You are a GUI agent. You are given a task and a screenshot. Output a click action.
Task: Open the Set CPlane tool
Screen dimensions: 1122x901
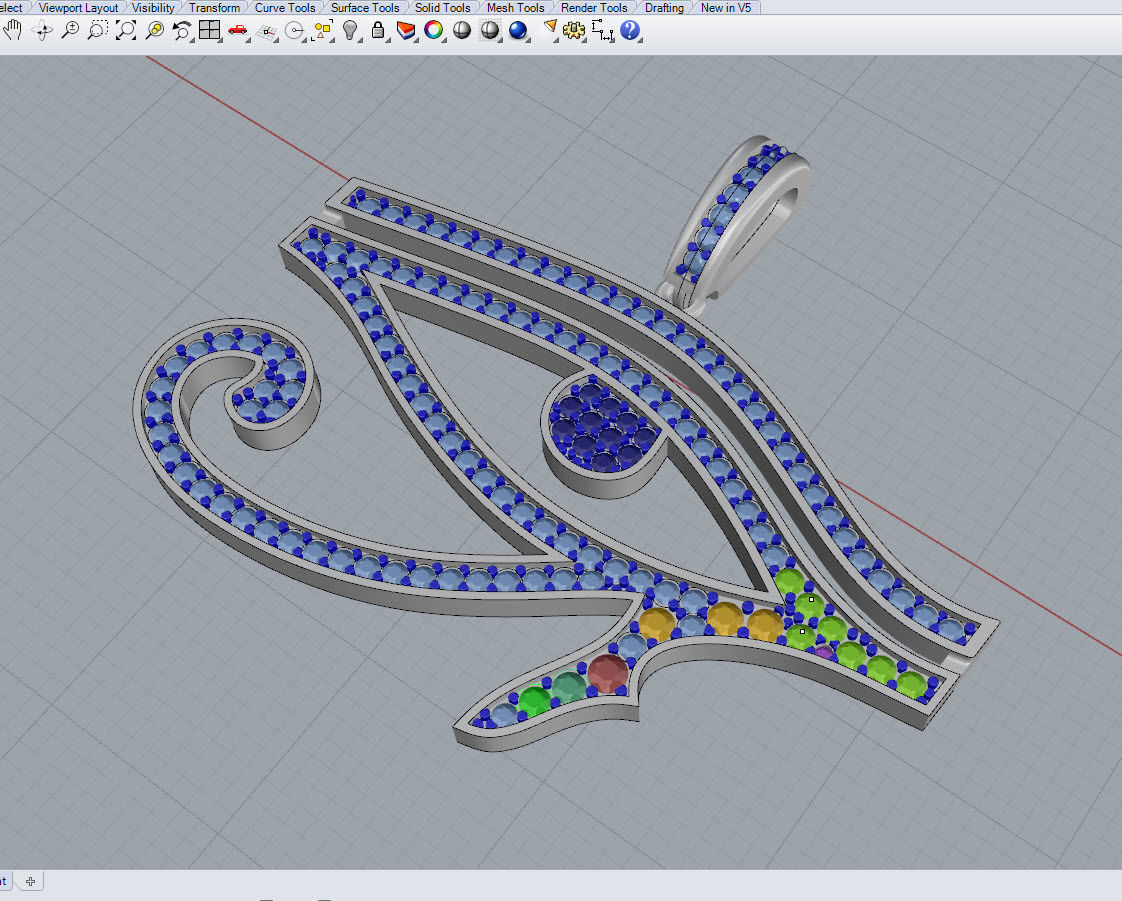click(x=267, y=31)
